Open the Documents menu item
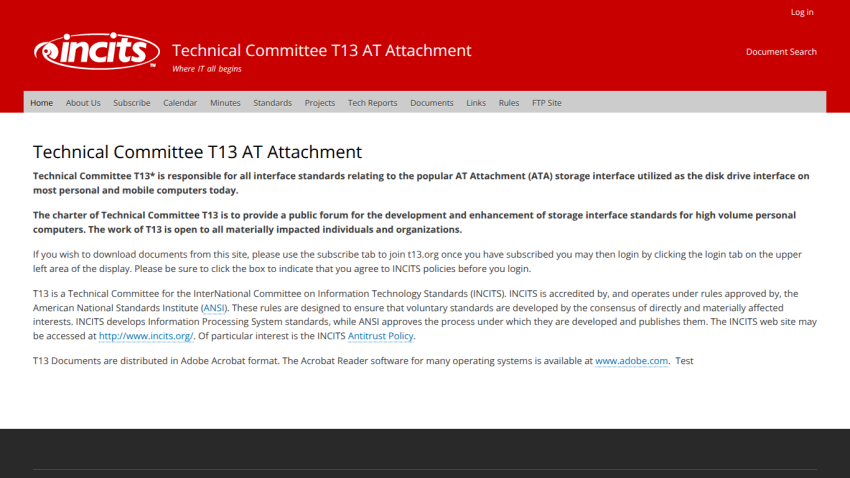Image resolution: width=850 pixels, height=478 pixels. pyautogui.click(x=432, y=102)
